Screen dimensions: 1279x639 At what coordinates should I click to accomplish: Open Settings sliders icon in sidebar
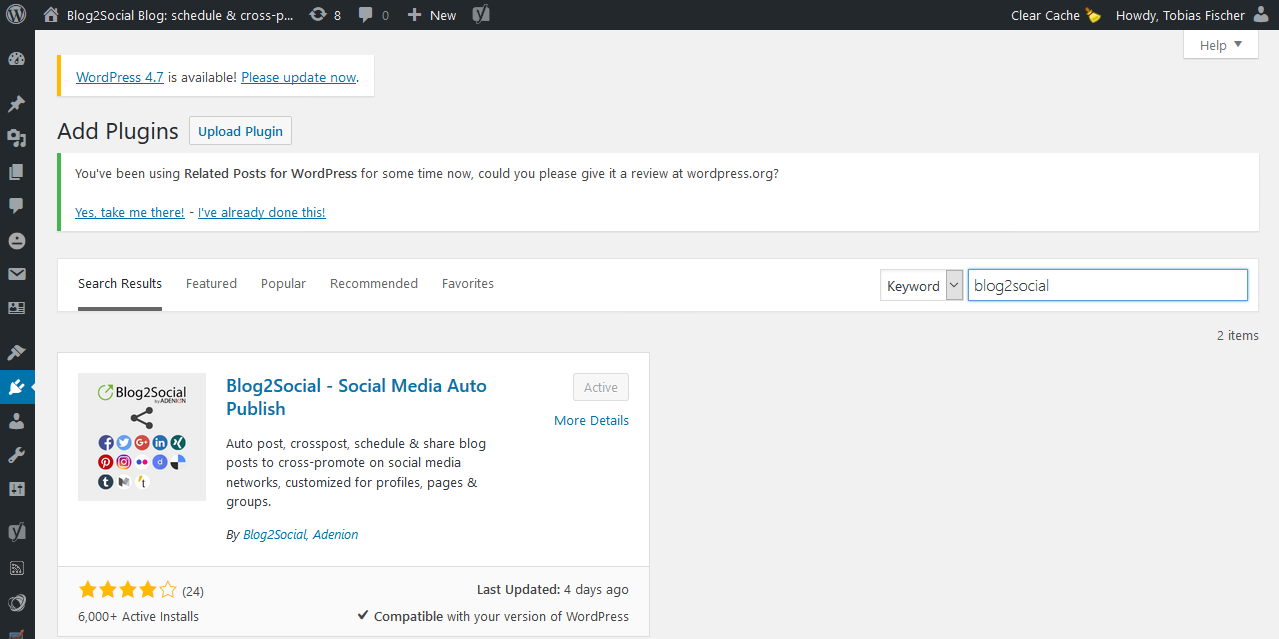tap(16, 489)
